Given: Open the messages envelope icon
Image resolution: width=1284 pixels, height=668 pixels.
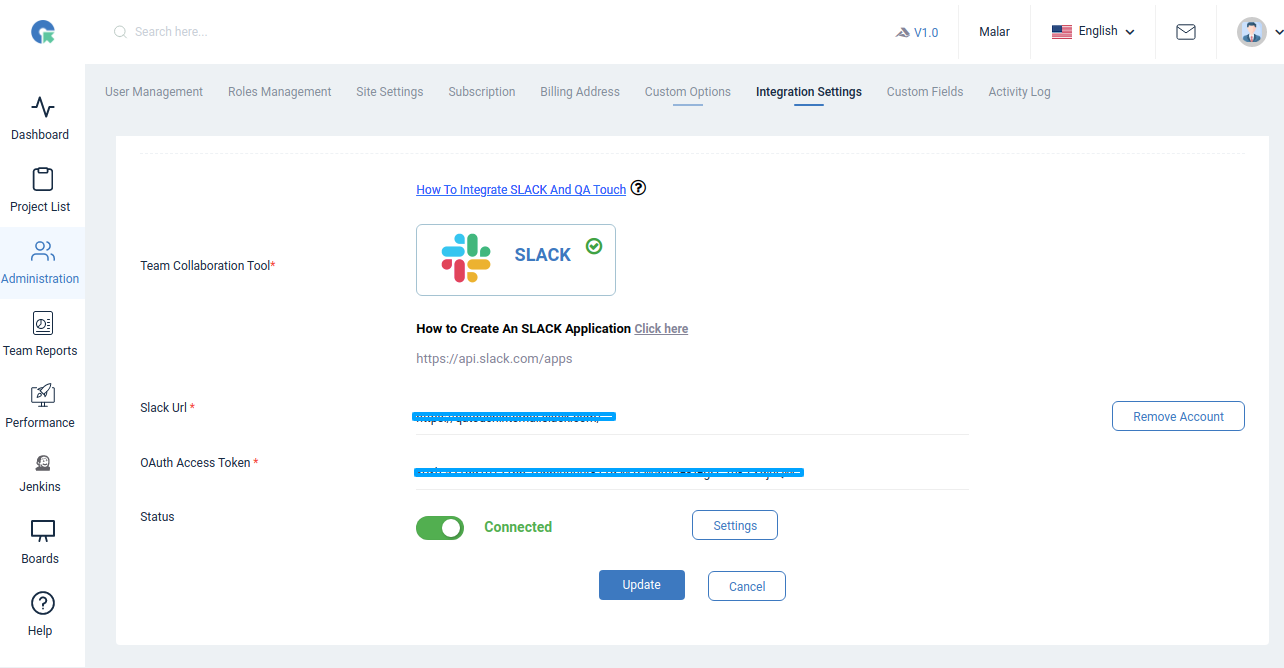Looking at the screenshot, I should pos(1185,31).
